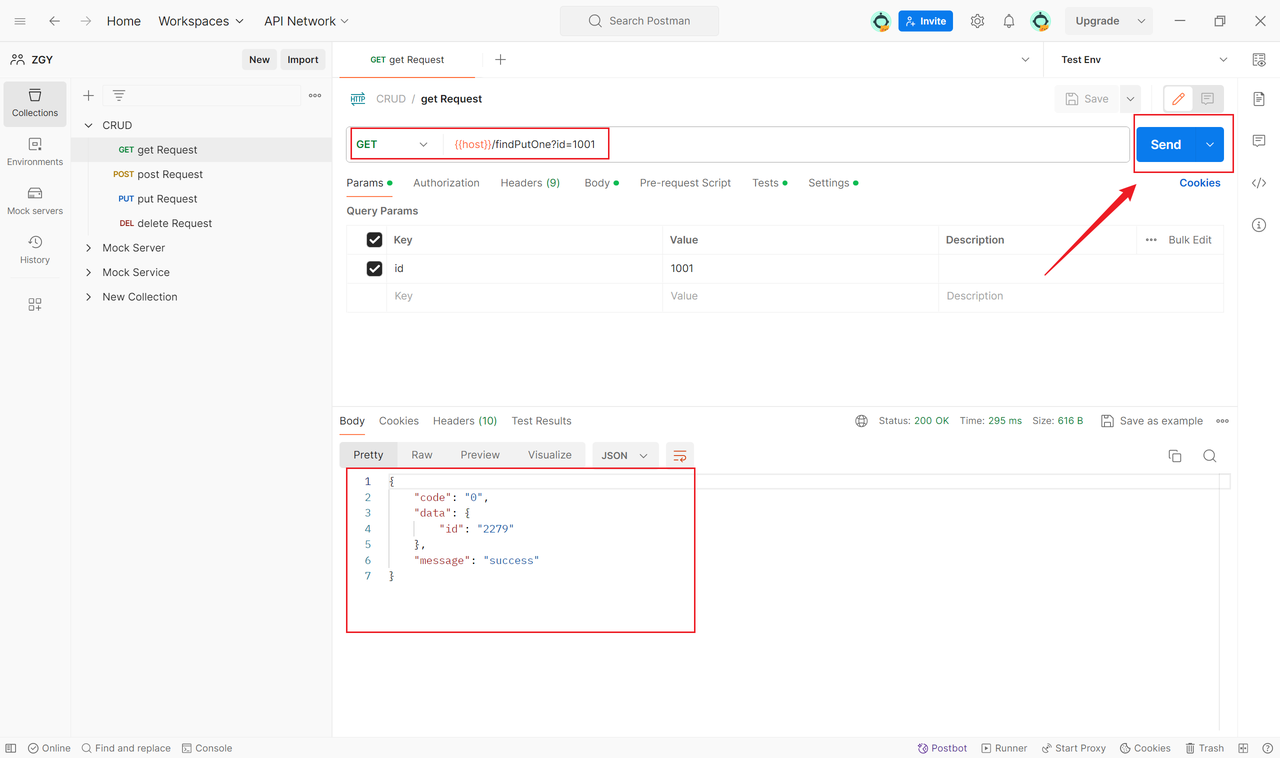The height and width of the screenshot is (758, 1280).
Task: Open the Send button dropdown arrow
Action: [x=1210, y=145]
